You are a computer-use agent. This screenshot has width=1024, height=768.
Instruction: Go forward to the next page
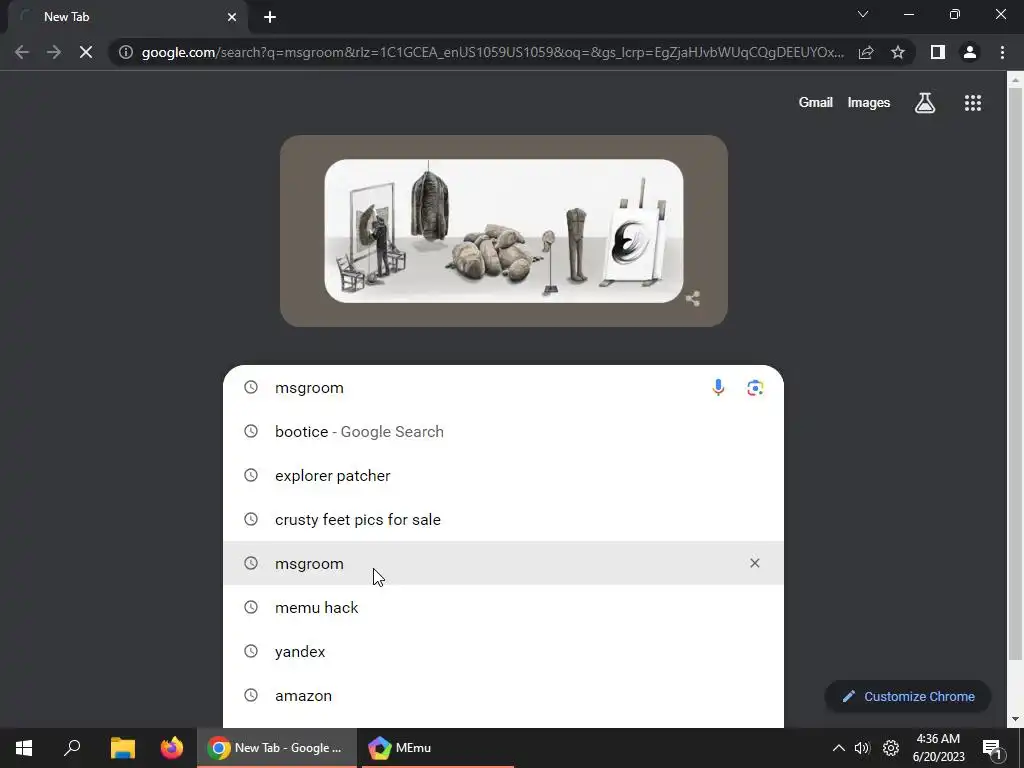coord(54,52)
